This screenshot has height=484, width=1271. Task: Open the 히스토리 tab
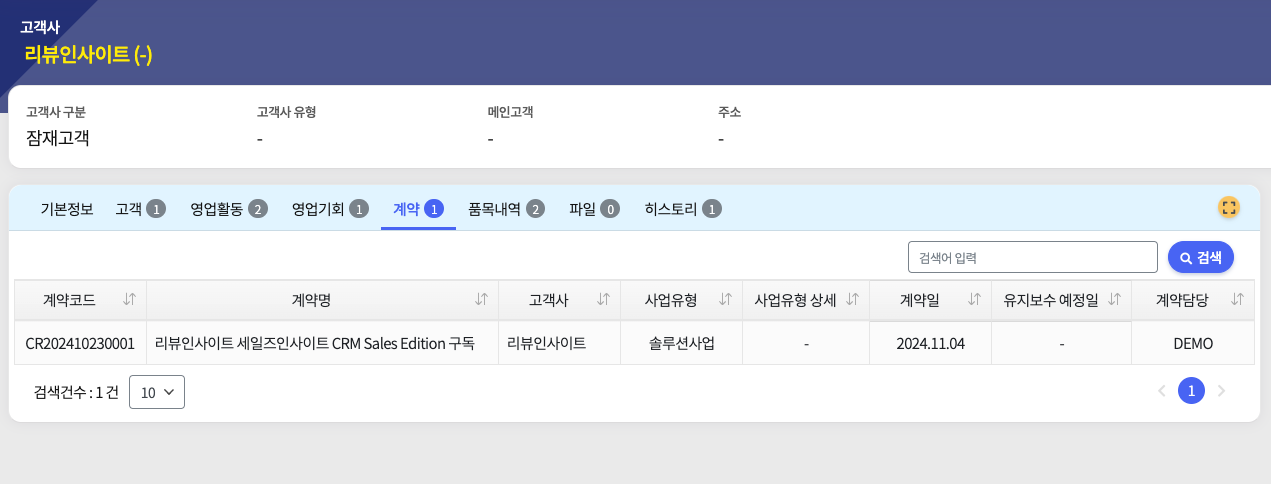click(x=683, y=209)
